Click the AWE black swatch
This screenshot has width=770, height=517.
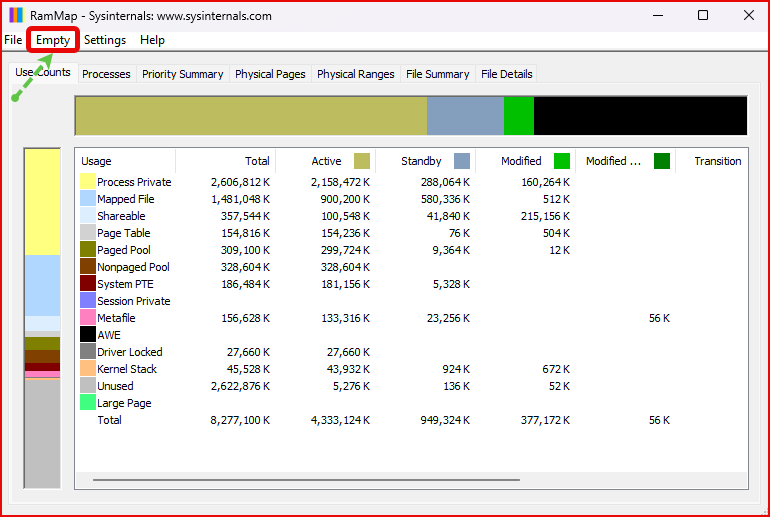coord(88,335)
